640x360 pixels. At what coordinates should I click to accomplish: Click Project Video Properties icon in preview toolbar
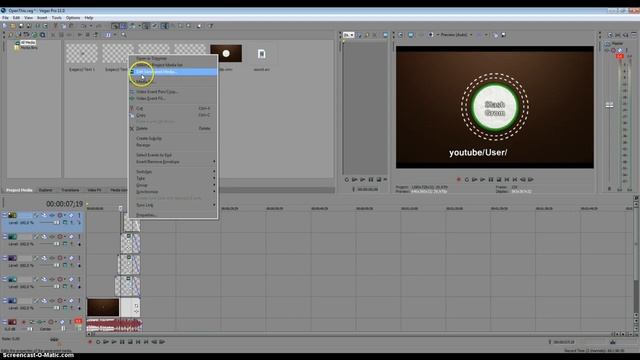(401, 35)
